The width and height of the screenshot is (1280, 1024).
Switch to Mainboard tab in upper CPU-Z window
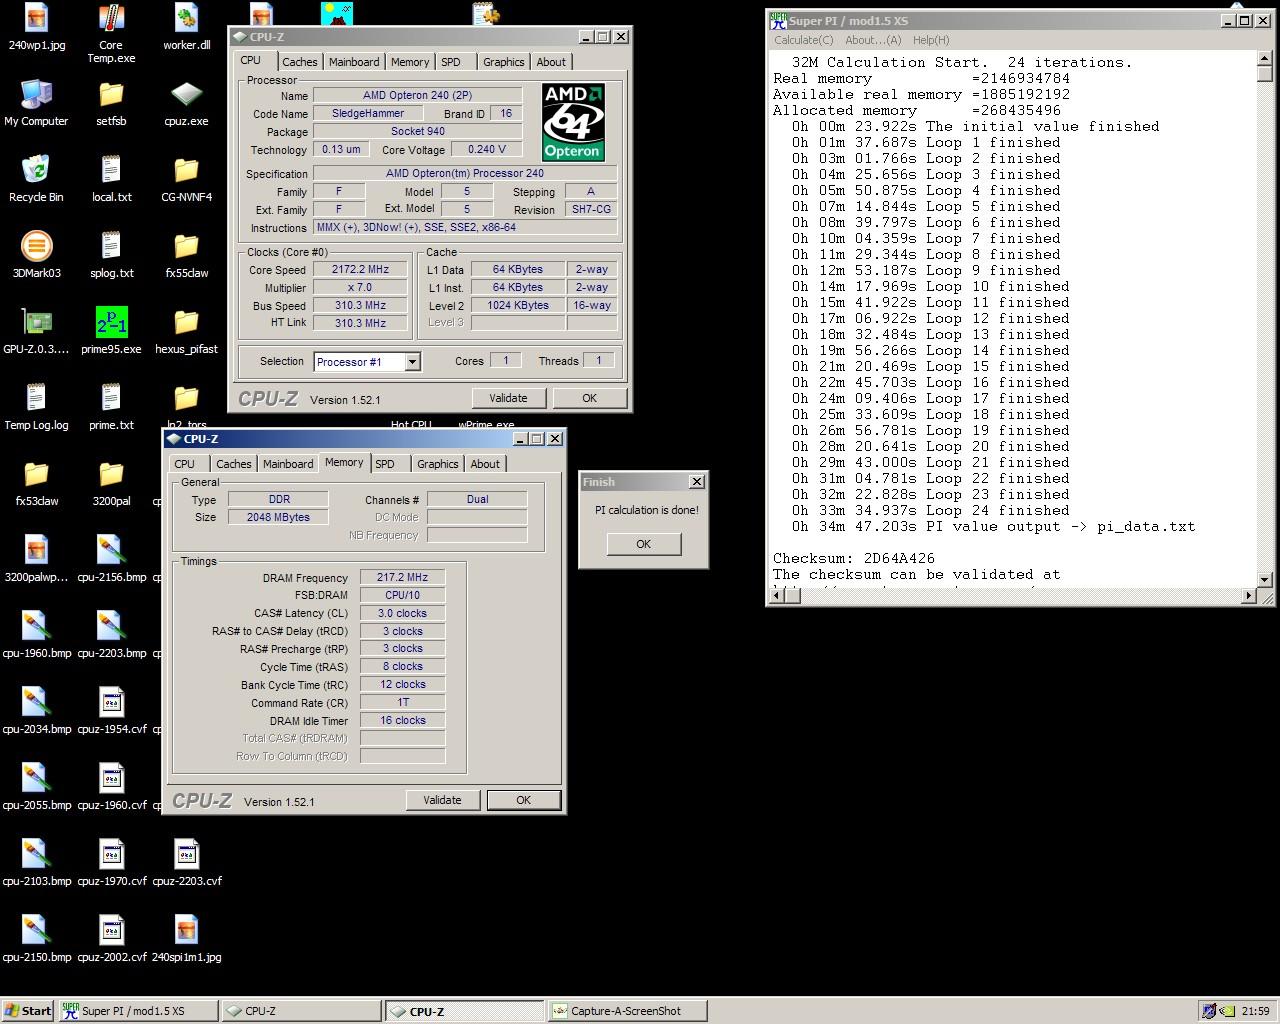(354, 62)
